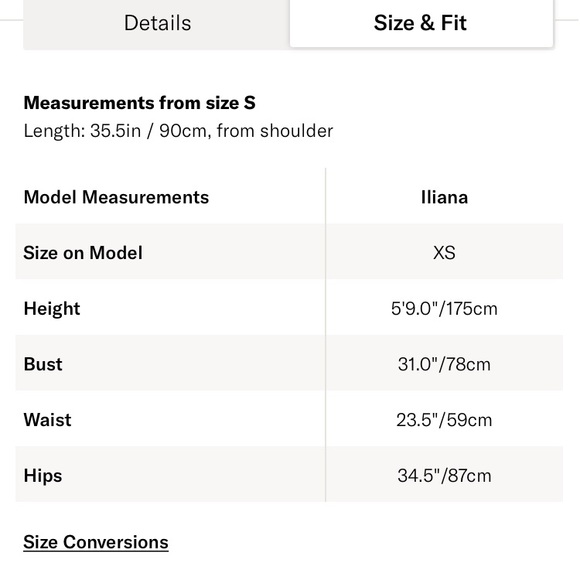Select the Hips row label
The height and width of the screenshot is (580, 580).
pyautogui.click(x=43, y=476)
